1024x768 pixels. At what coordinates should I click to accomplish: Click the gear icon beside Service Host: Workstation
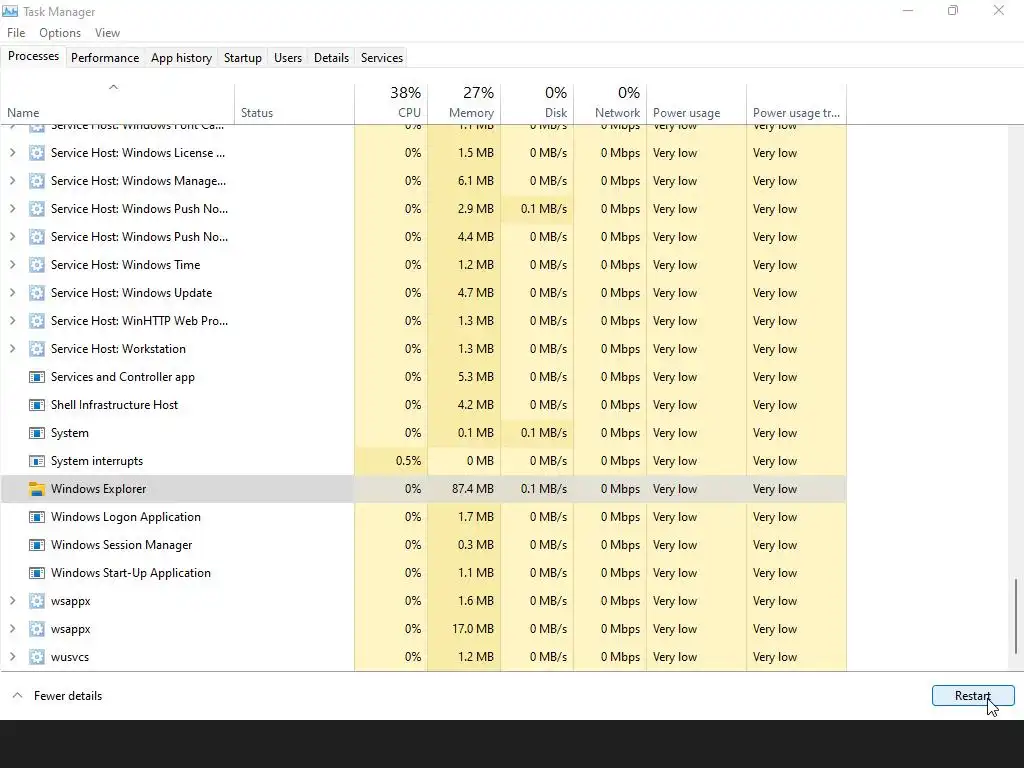[x=37, y=349]
